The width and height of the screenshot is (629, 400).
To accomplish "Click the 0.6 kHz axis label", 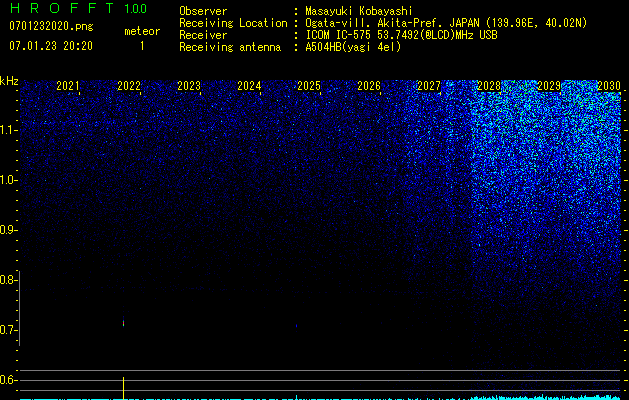I will point(6,380).
